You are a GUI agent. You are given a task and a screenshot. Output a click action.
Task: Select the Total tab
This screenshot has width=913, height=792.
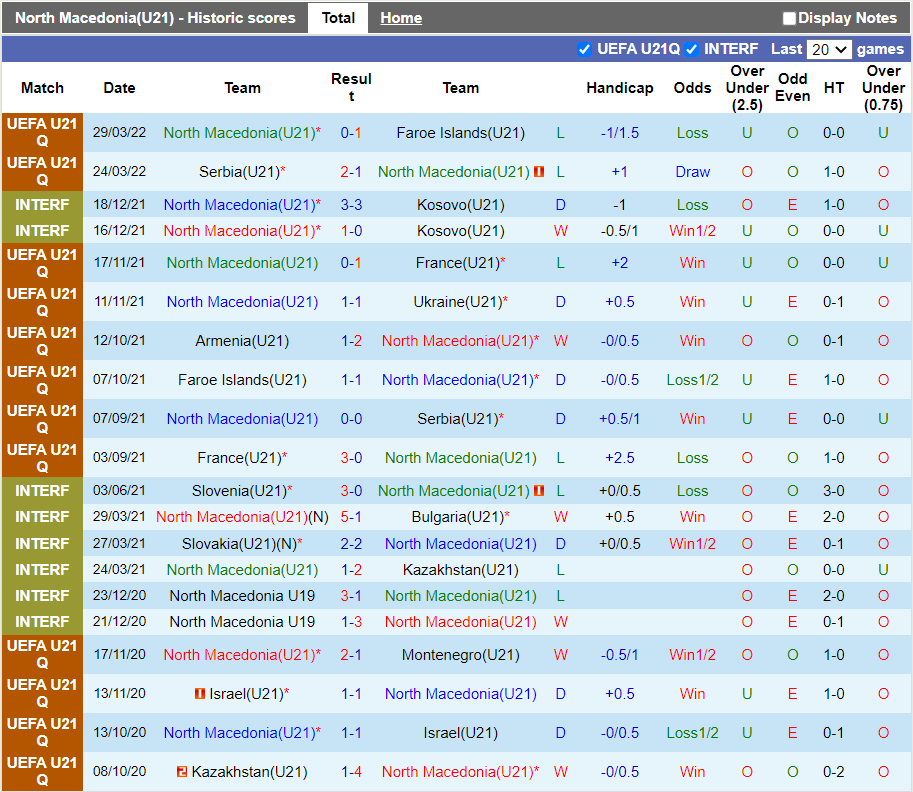click(x=338, y=18)
